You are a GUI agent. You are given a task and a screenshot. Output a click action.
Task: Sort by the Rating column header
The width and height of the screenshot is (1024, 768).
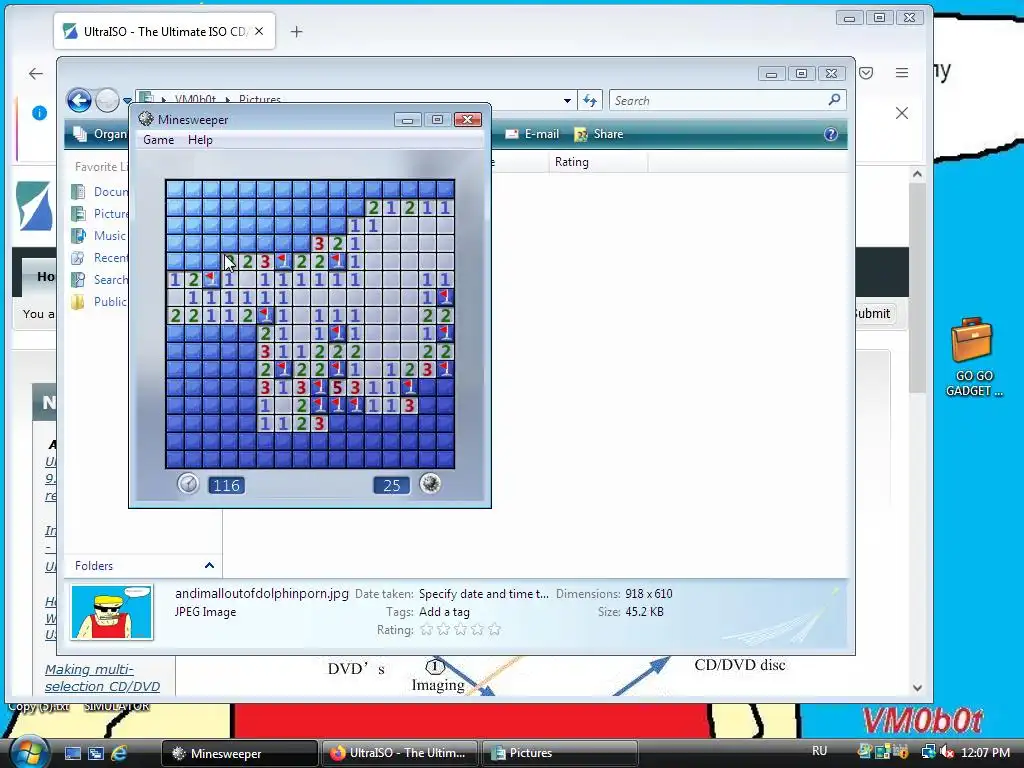[x=598, y=162]
